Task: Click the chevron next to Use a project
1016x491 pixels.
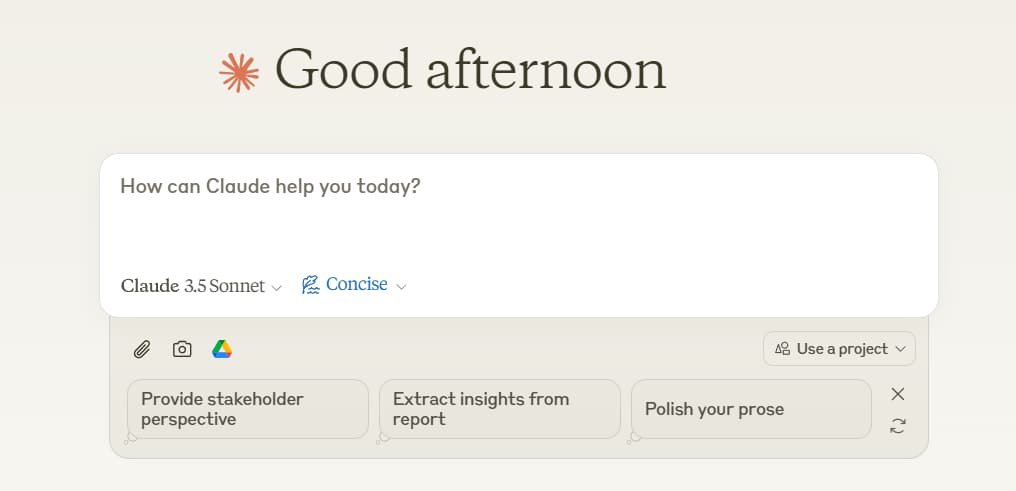Action: tap(900, 349)
